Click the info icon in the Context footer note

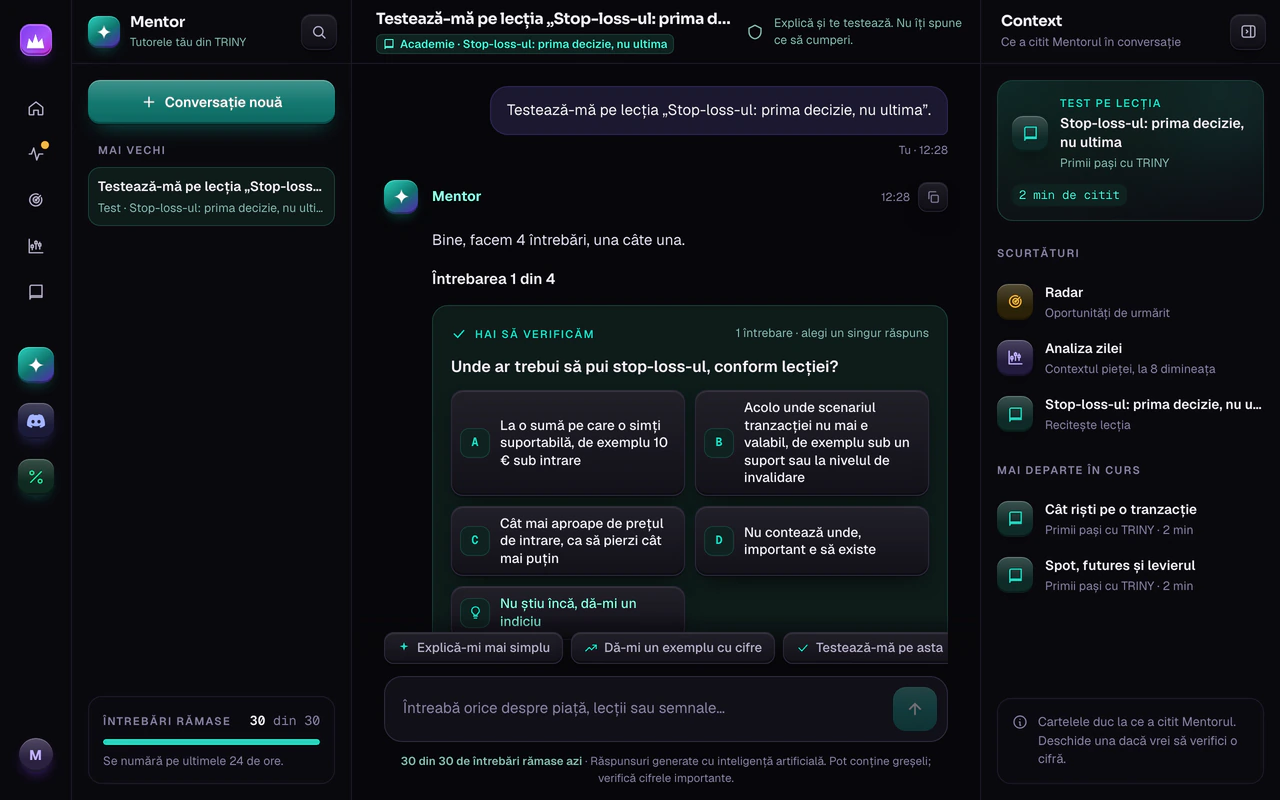[1020, 722]
